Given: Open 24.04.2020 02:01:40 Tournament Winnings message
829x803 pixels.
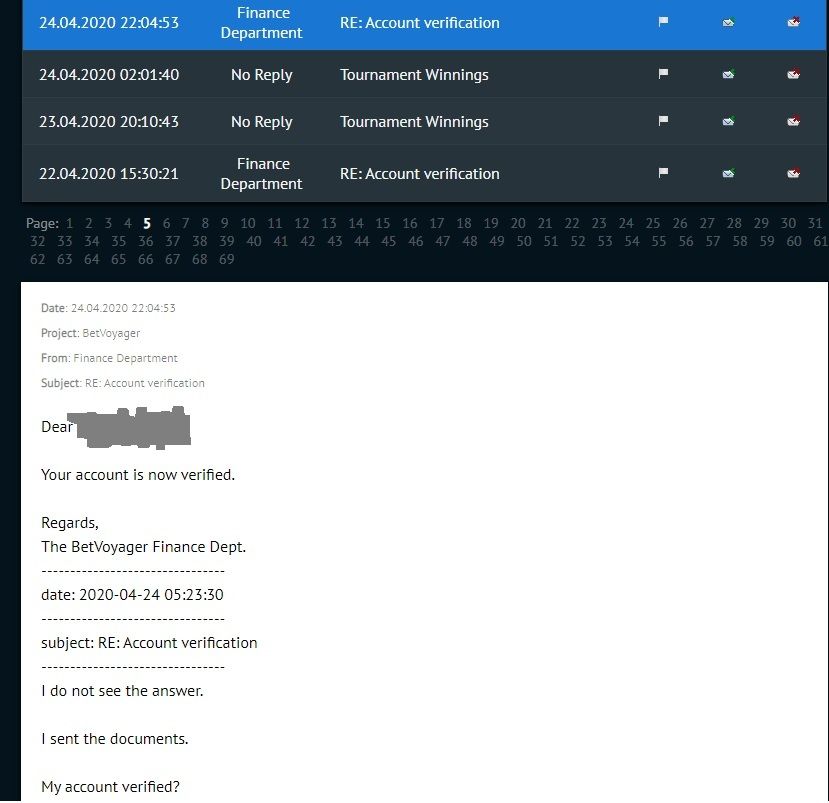Looking at the screenshot, I should pos(414,75).
